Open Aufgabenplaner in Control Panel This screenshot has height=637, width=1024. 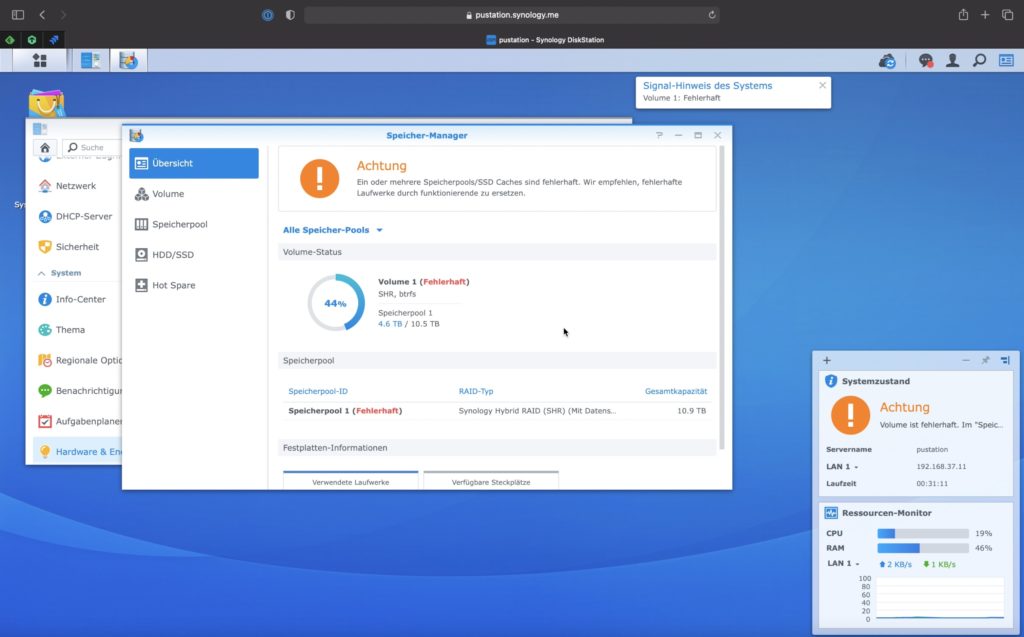coord(80,421)
